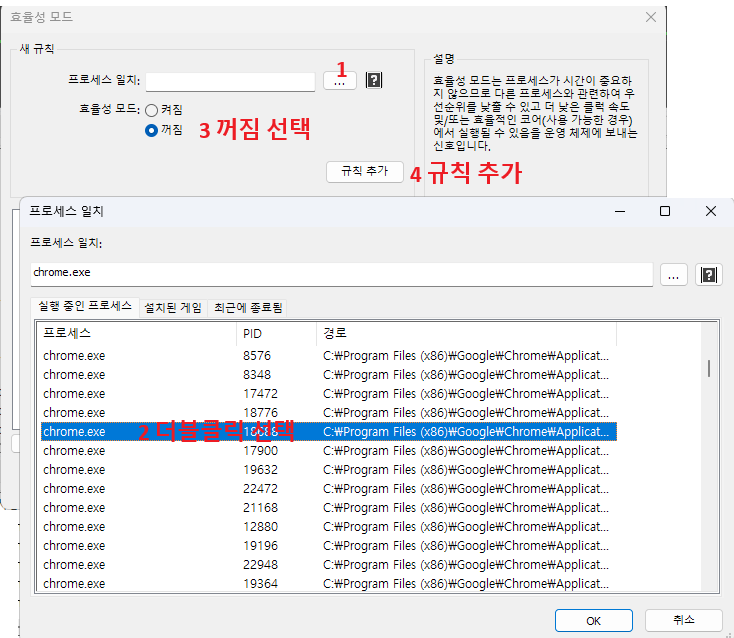The width and height of the screenshot is (734, 638).
Task: Sort by the 경로 column header
Action: coord(466,334)
